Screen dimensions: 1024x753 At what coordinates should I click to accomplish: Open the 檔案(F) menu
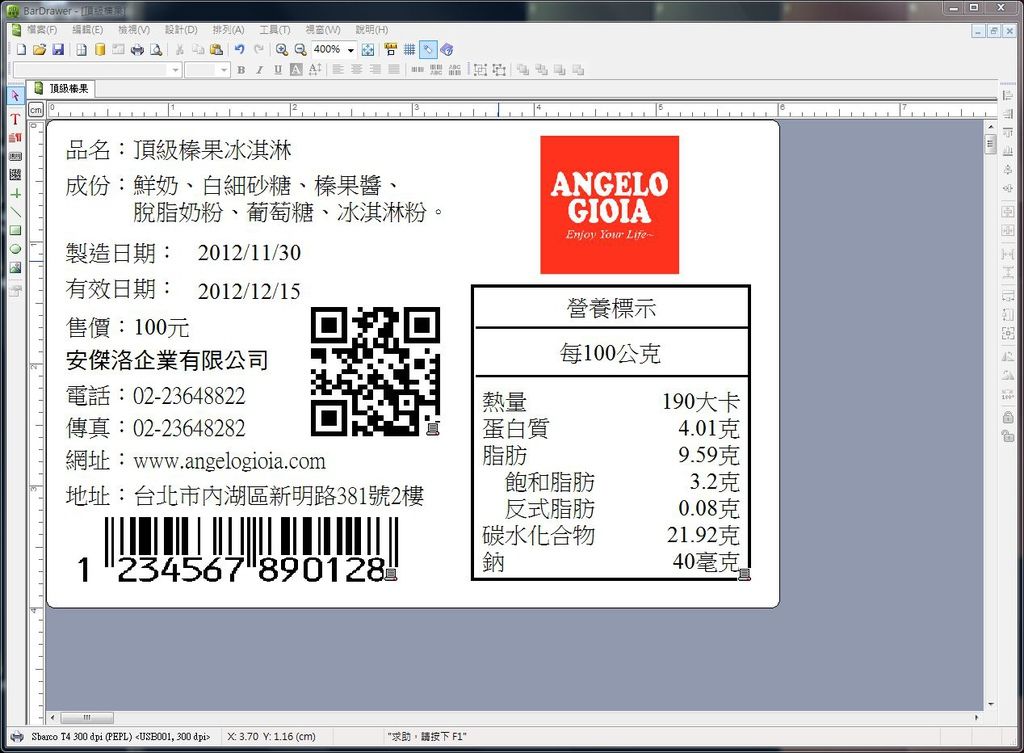tap(42, 30)
